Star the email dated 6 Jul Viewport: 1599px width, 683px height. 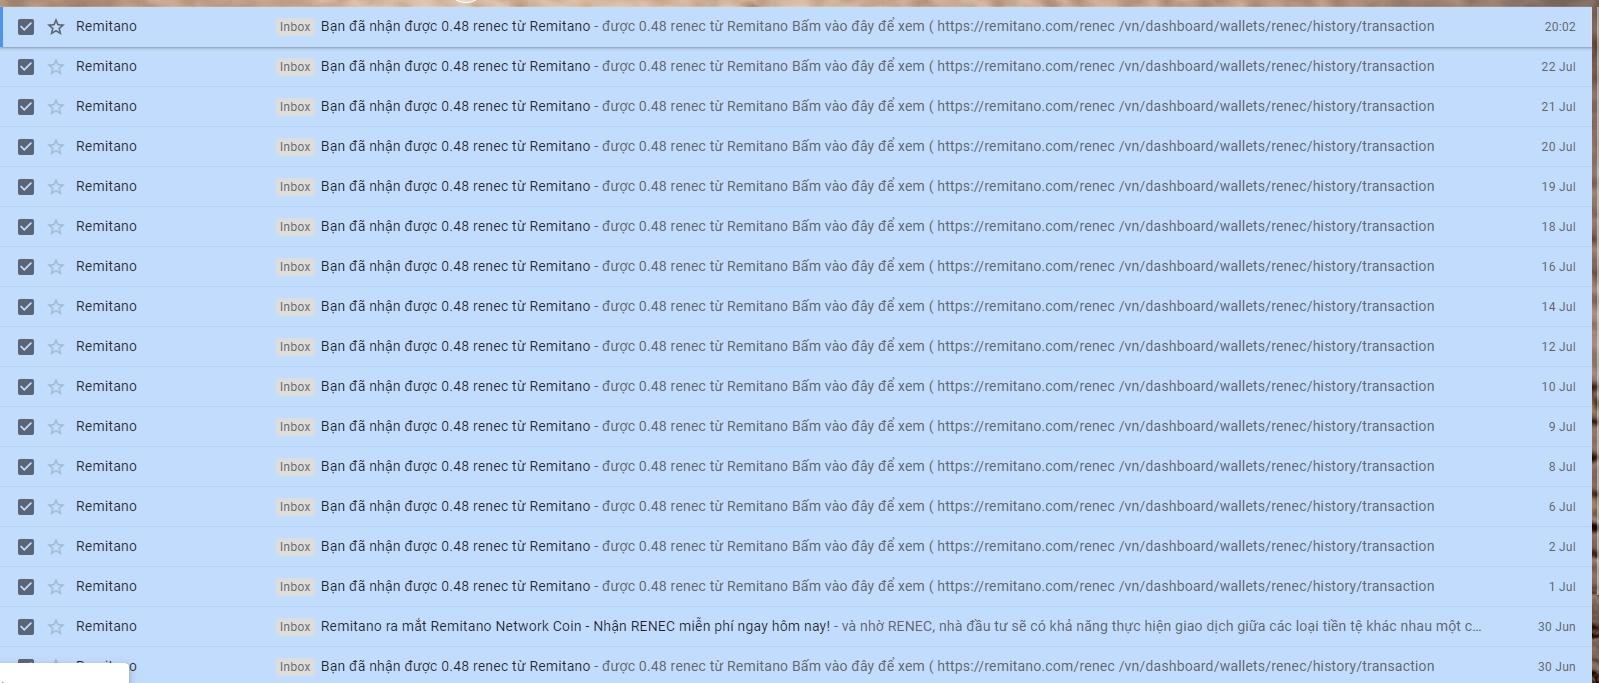pyautogui.click(x=56, y=507)
